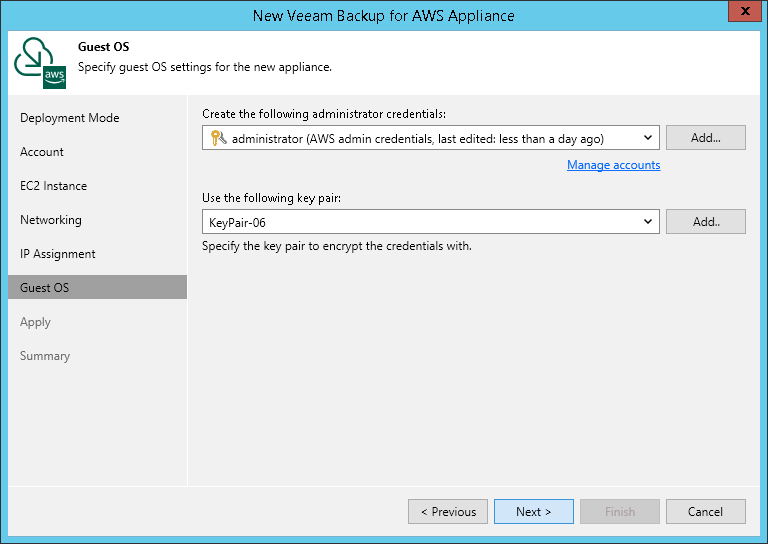768x544 pixels.
Task: Click the Veeam AWS appliance header icon
Action: click(40, 63)
